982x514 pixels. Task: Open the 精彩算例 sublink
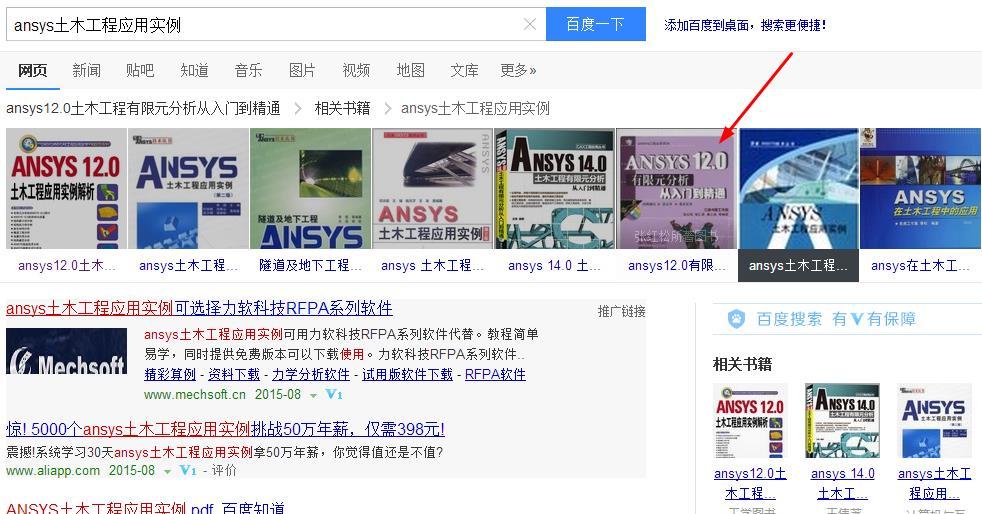tap(170, 374)
